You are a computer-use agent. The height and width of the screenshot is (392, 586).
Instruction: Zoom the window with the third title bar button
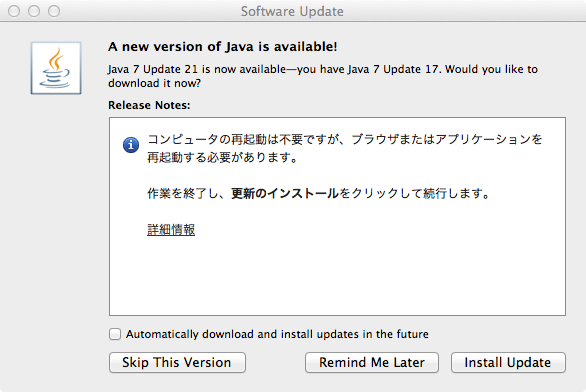tap(54, 11)
